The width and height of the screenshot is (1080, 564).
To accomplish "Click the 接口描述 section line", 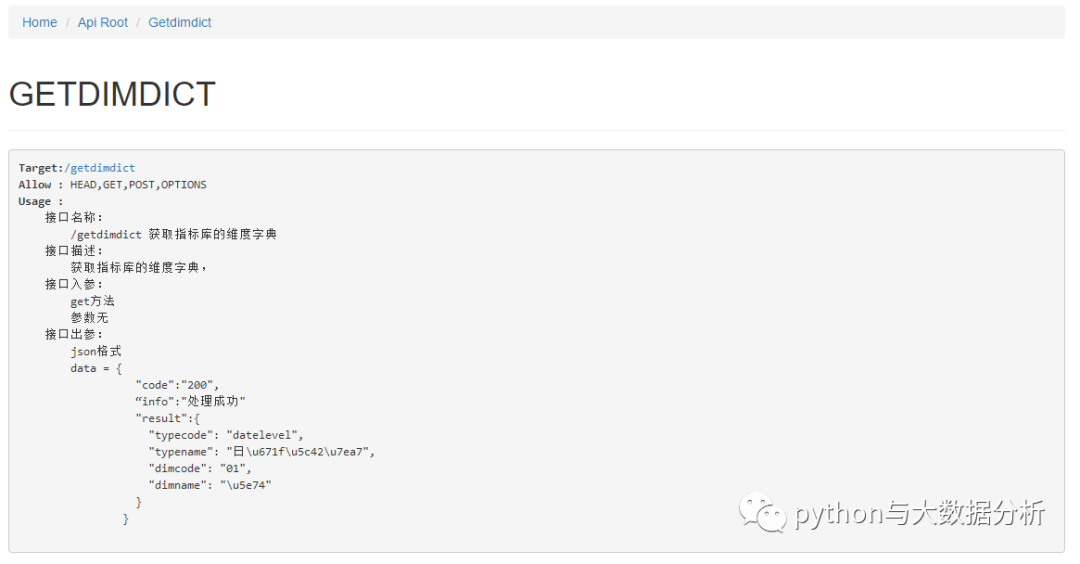I will click(x=74, y=251).
